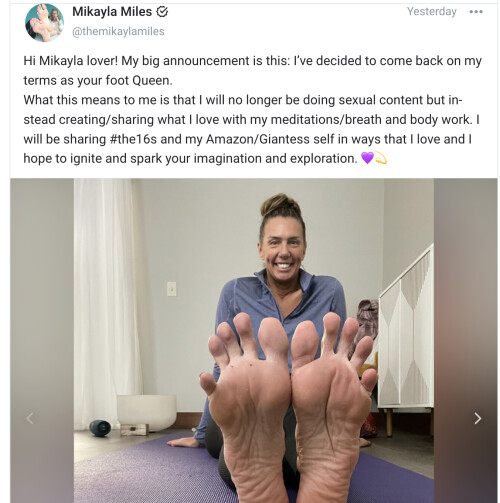Show previous photo with left chevron
Screen dimensions: 500x503
[x=30, y=418]
